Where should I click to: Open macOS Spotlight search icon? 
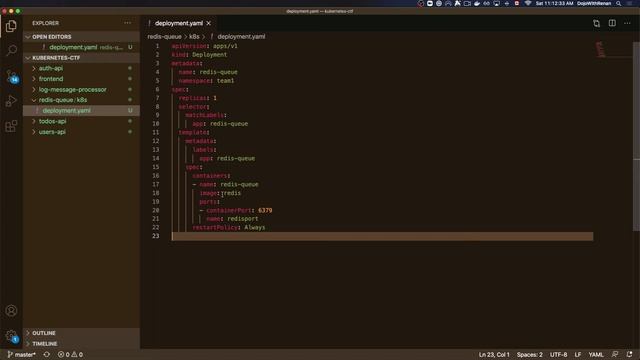(x=618, y=3)
